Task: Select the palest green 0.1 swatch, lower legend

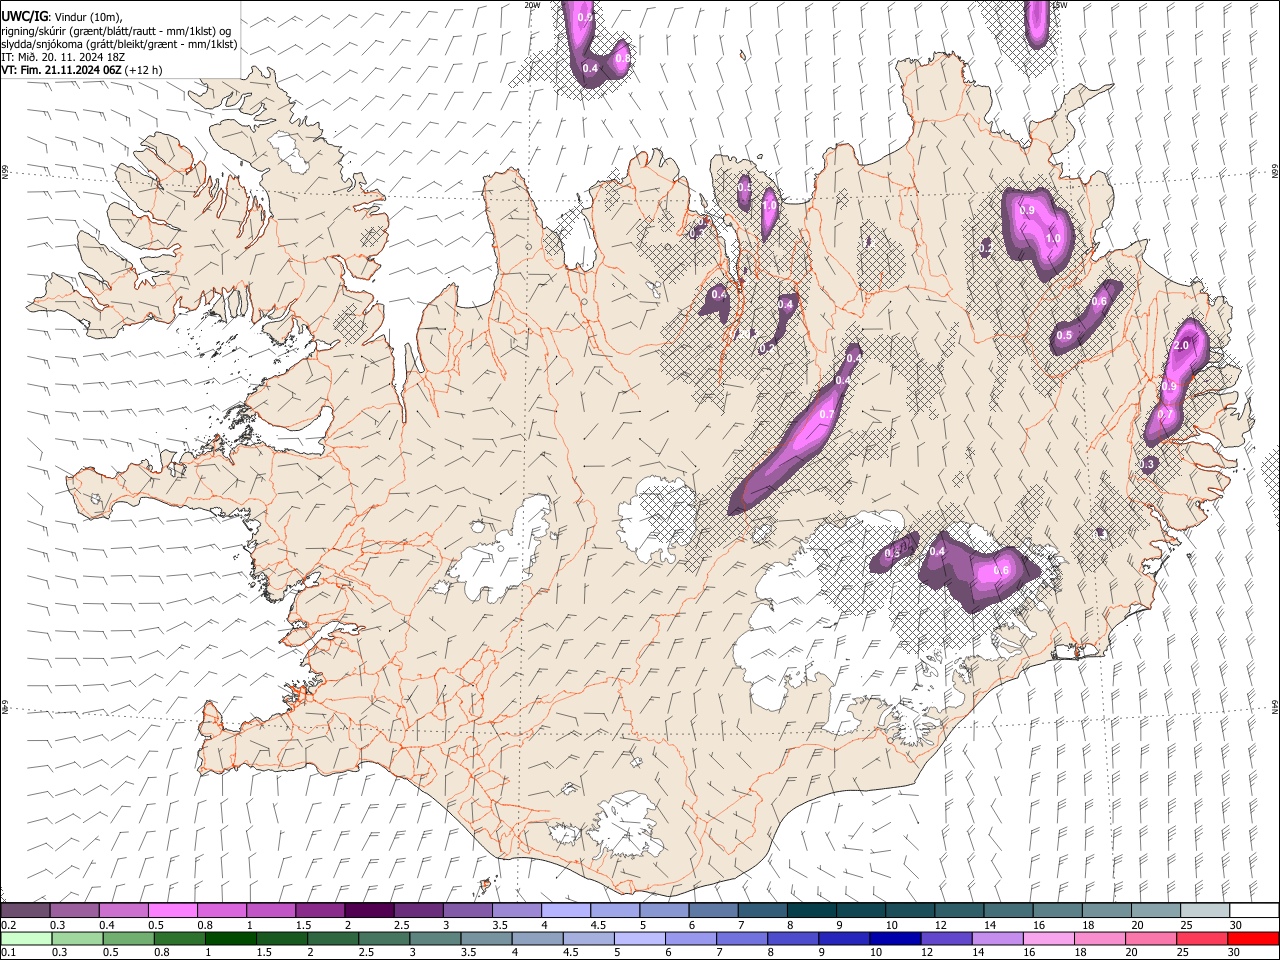Action: (x=25, y=939)
